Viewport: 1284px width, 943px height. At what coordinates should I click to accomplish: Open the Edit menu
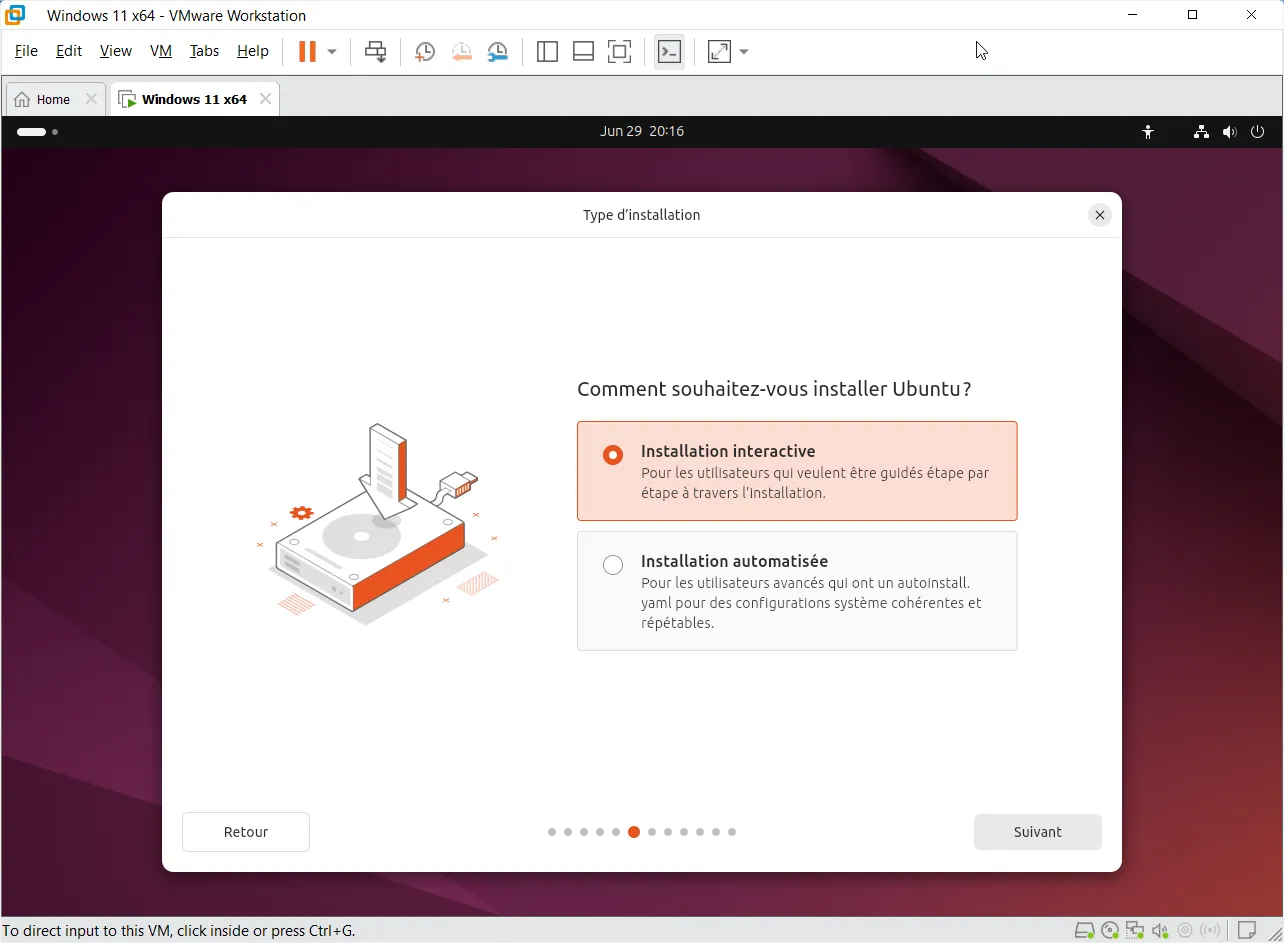(69, 51)
